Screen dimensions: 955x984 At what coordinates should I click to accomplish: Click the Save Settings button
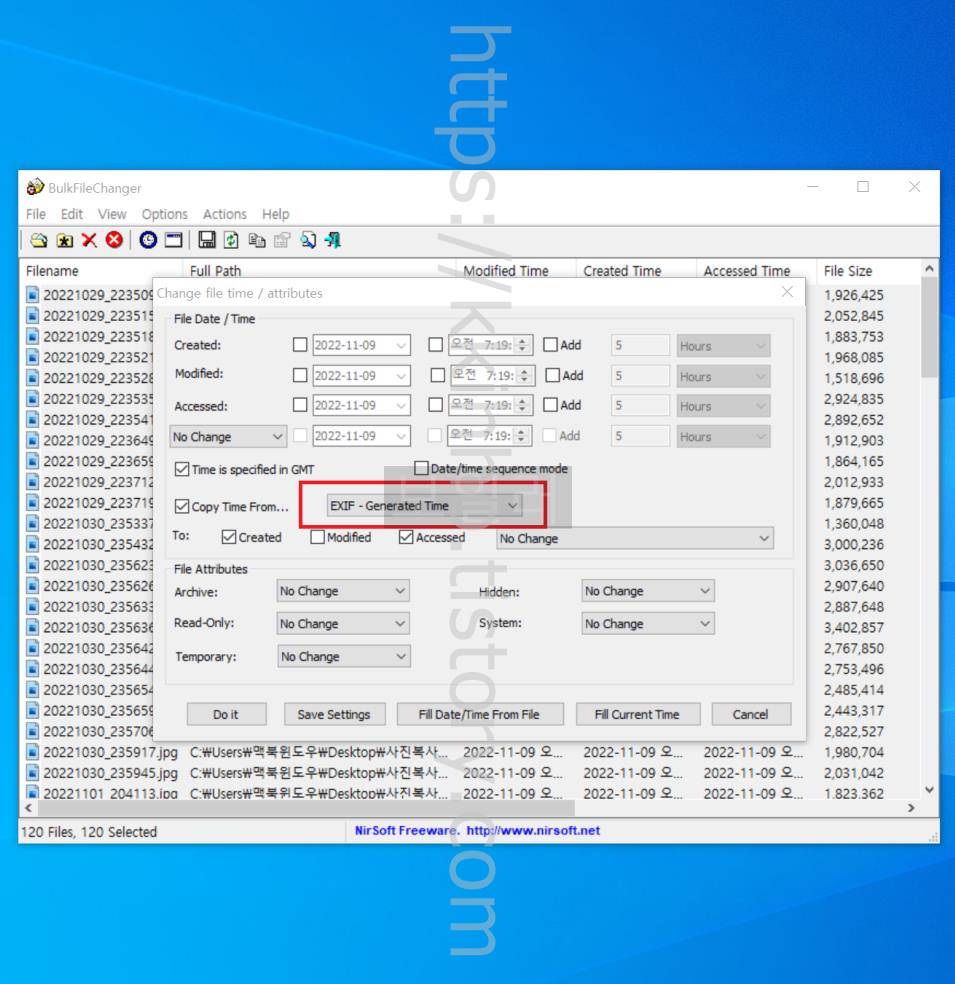(334, 714)
